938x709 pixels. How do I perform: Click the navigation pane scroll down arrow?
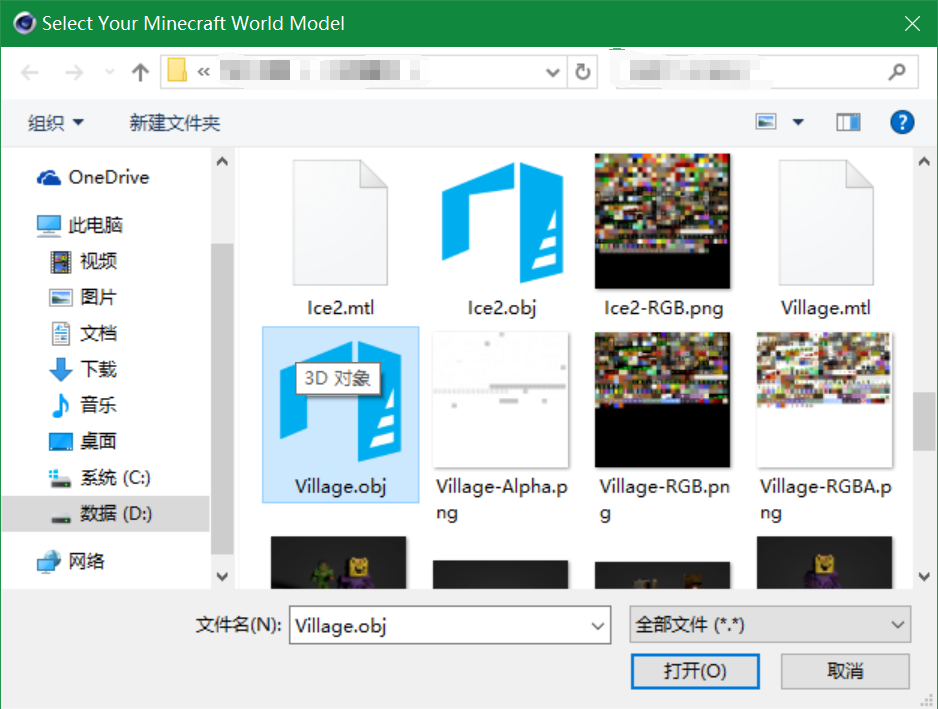tap(222, 577)
